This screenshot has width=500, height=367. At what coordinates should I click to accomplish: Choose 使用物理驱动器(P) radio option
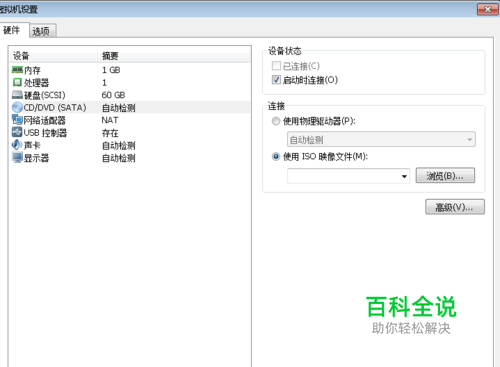click(276, 121)
